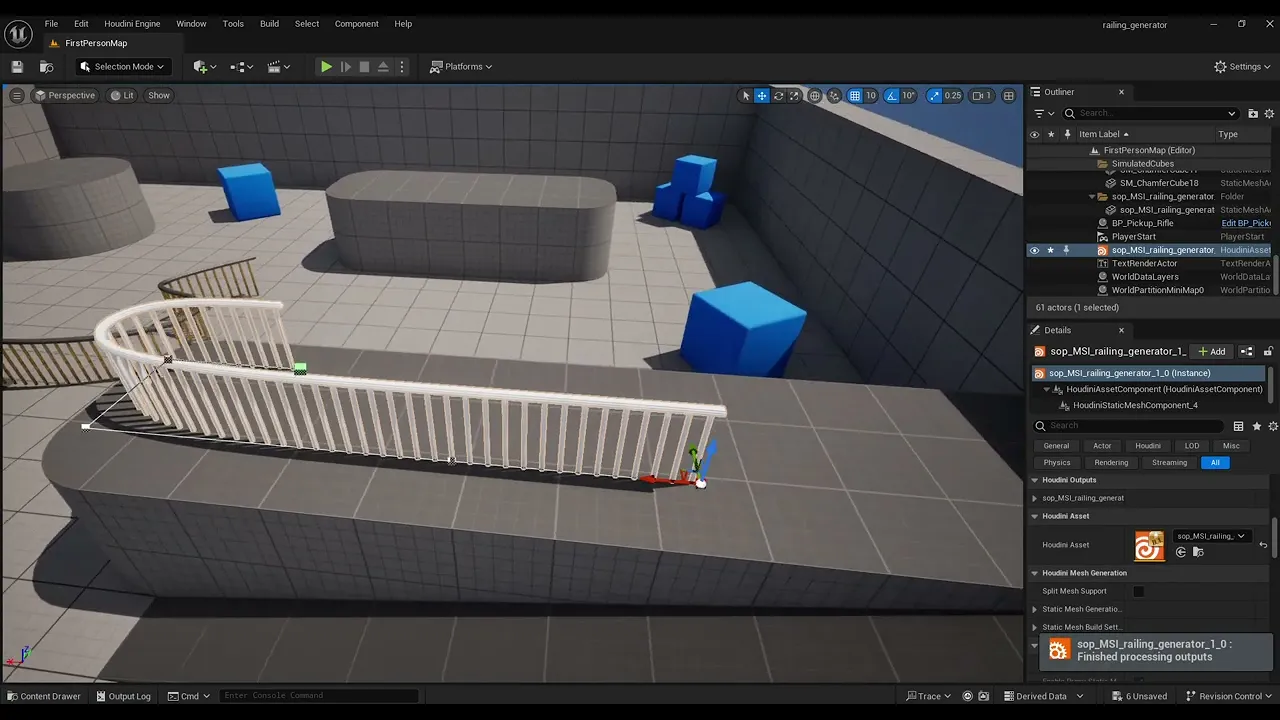Open the Settings menu in the toolbar
This screenshot has width=1280, height=720.
[1243, 67]
